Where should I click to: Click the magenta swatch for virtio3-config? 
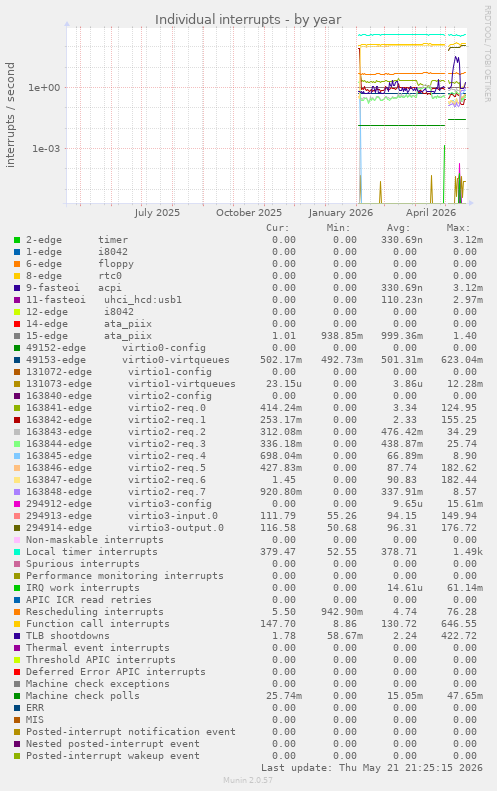[x=17, y=504]
